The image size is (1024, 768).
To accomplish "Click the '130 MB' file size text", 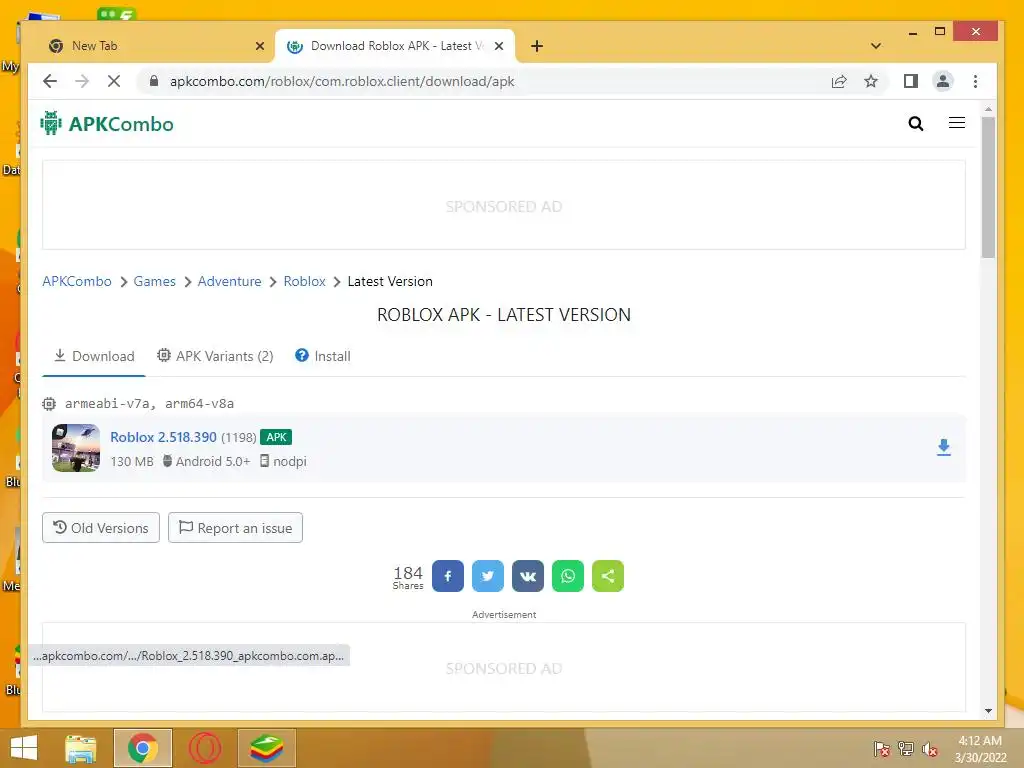I will click(x=132, y=462).
